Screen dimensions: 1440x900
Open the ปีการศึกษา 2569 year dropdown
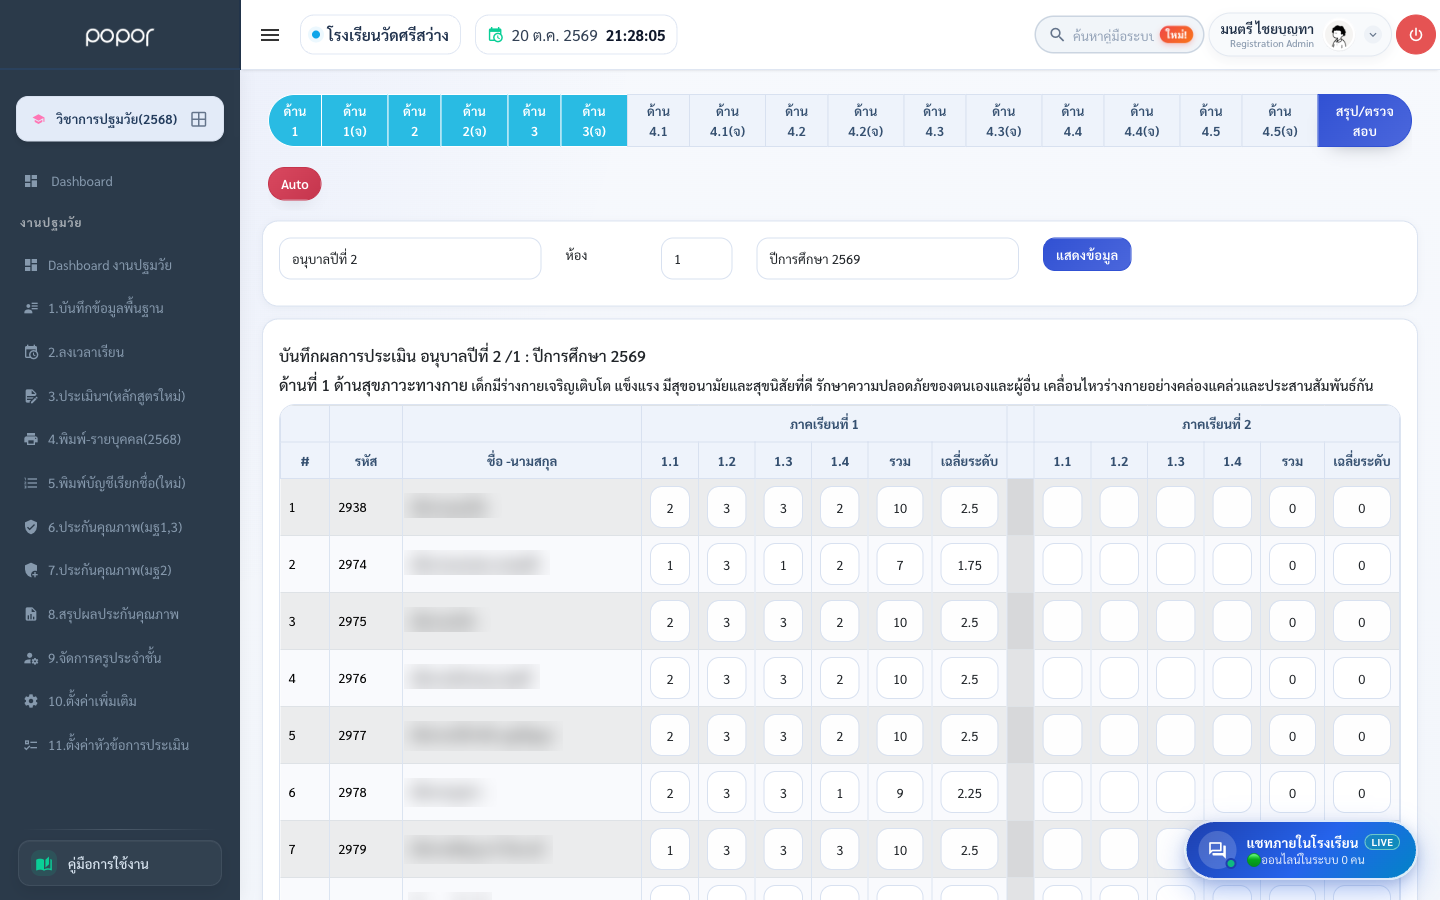tap(888, 259)
